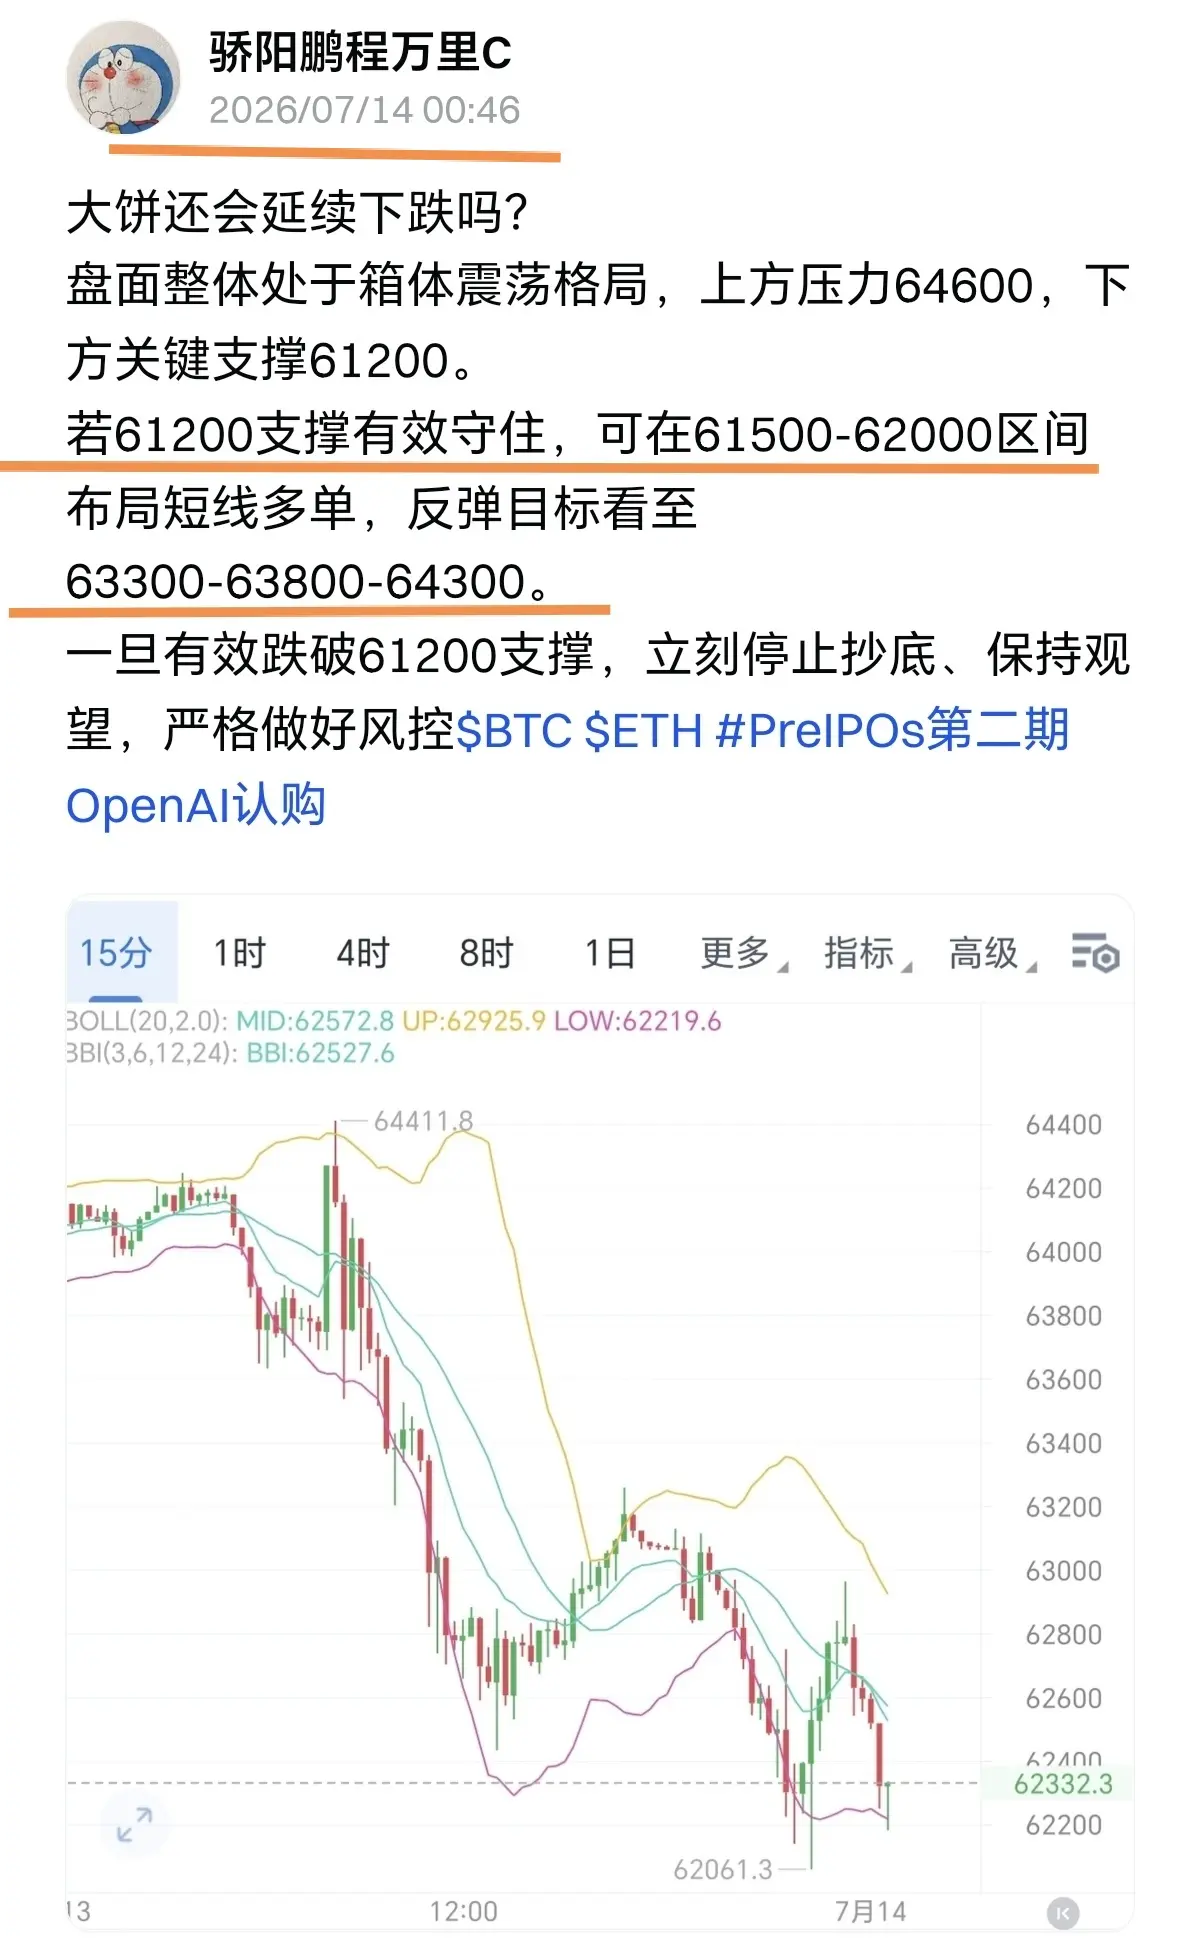Viewport: 1200px width, 1939px height.
Task: Choose the 8时 interval tab
Action: [x=486, y=952]
